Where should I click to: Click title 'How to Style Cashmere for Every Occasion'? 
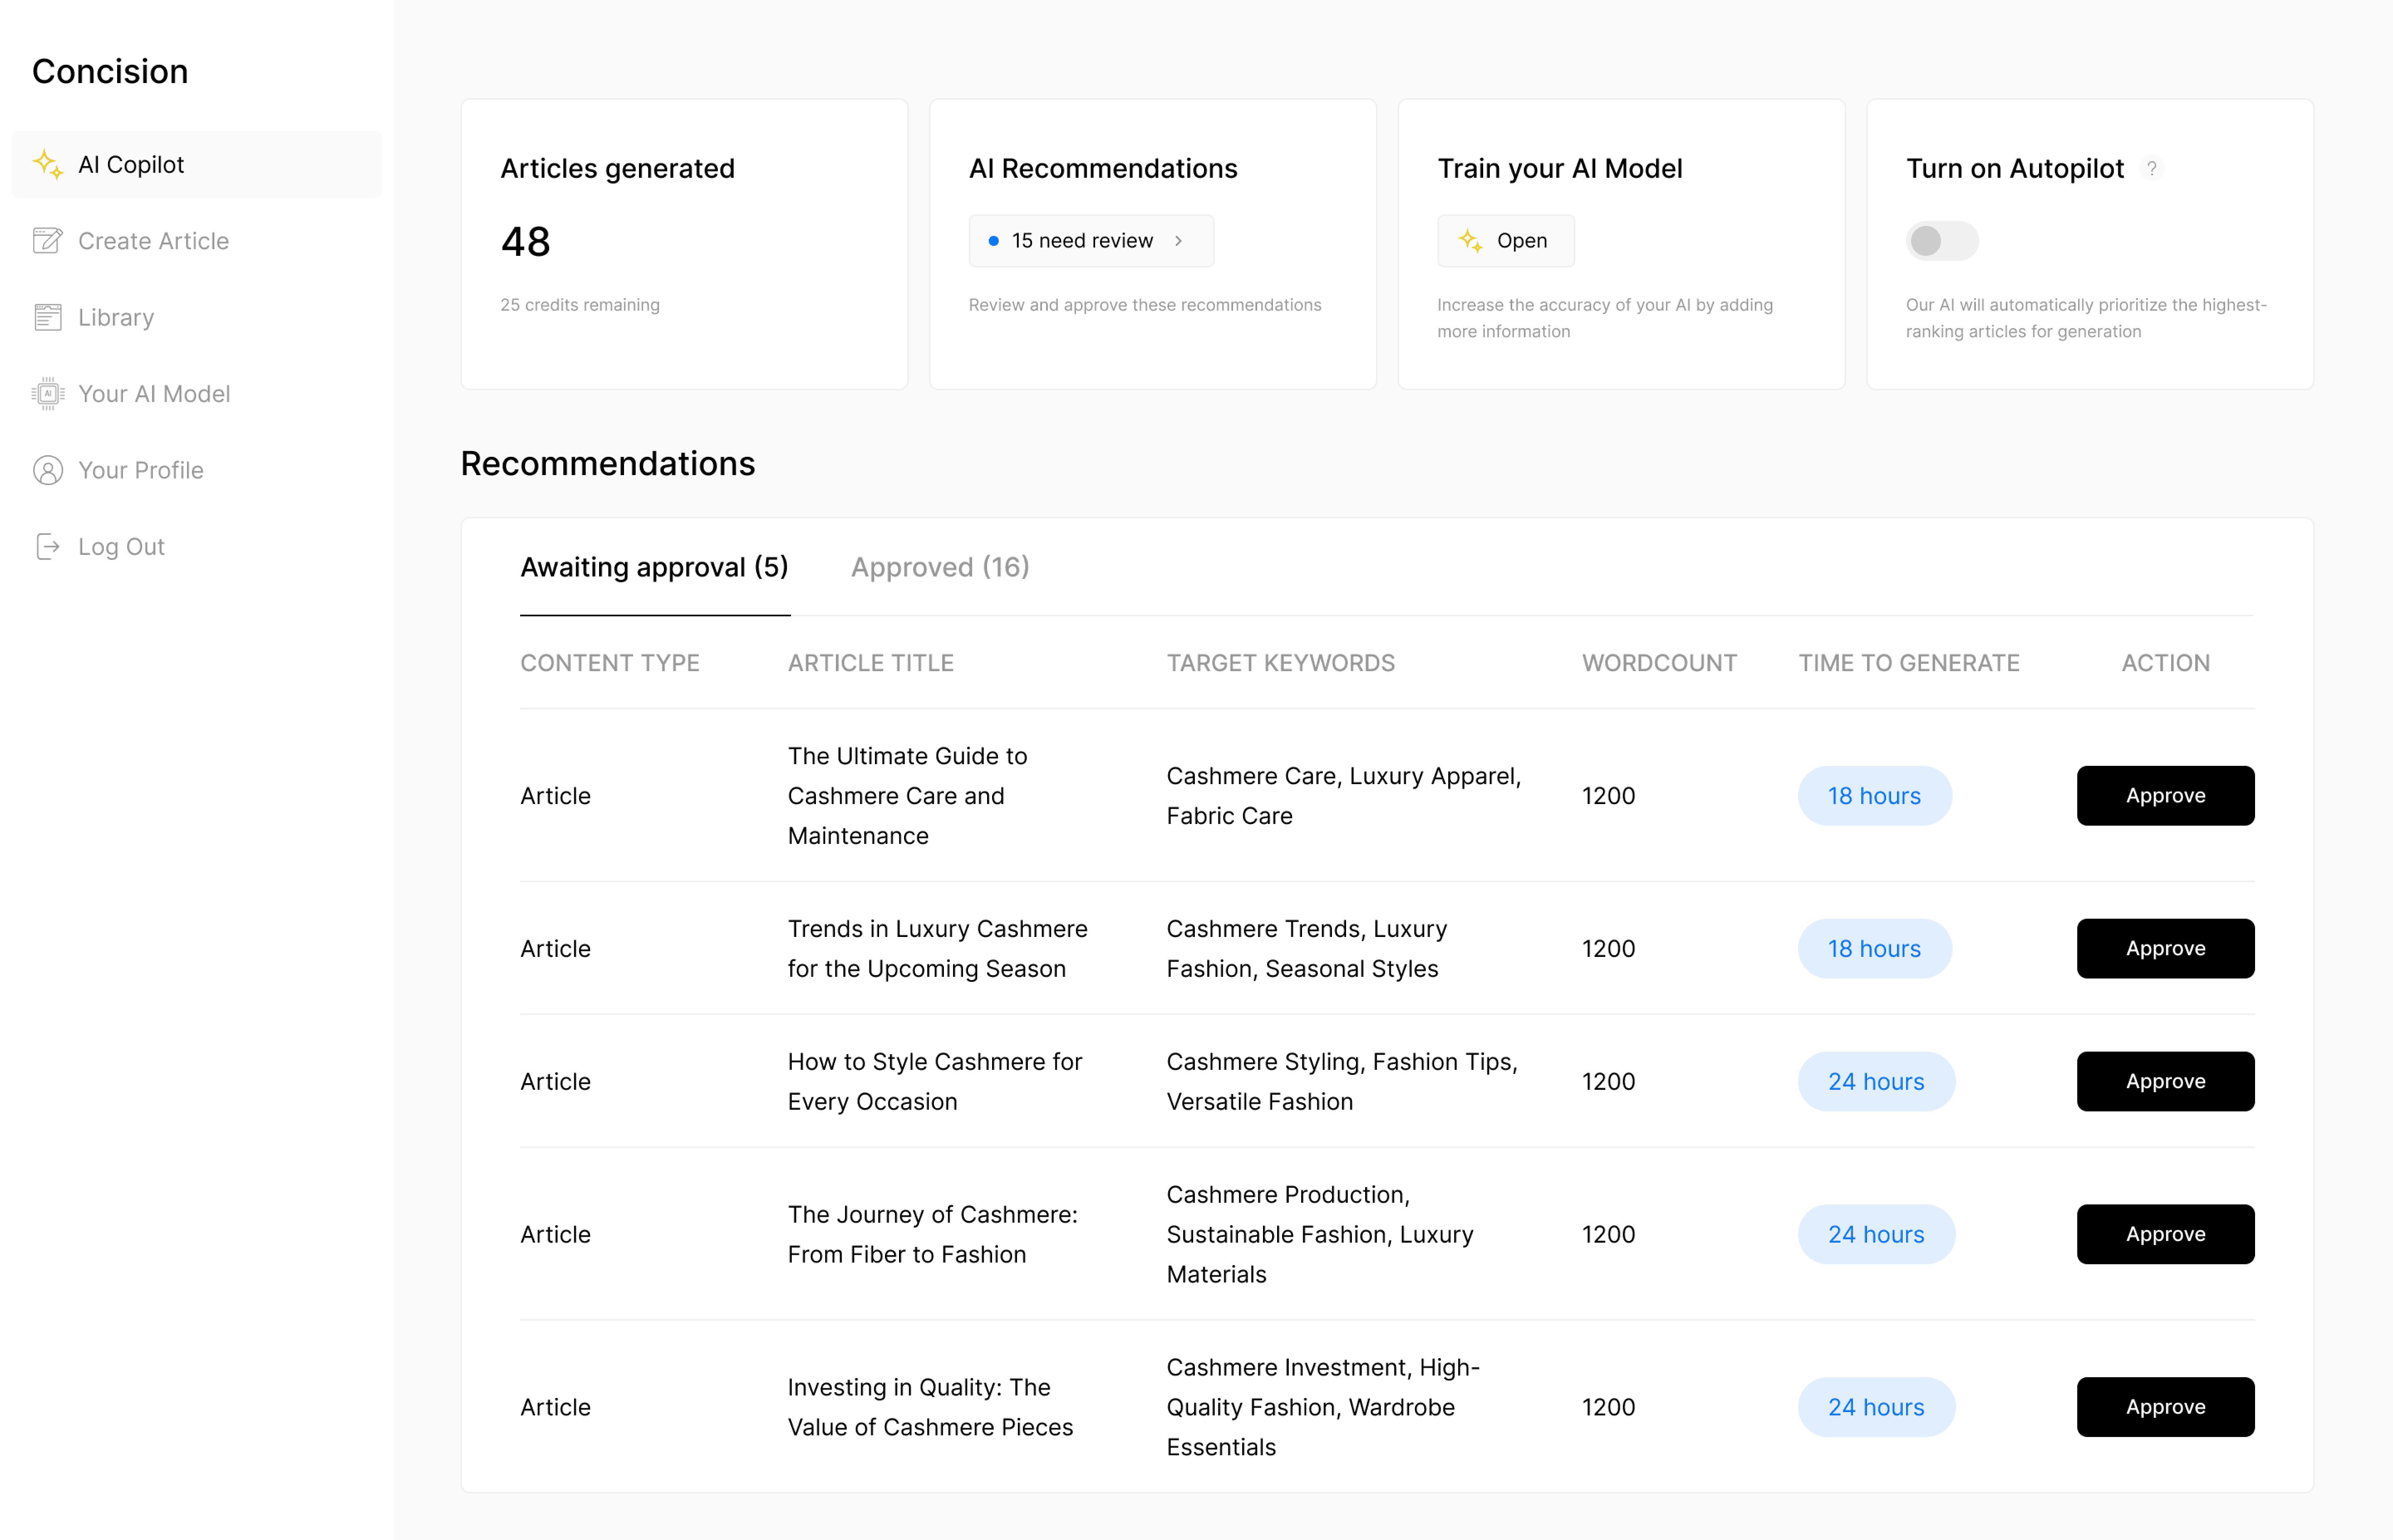[x=935, y=1082]
